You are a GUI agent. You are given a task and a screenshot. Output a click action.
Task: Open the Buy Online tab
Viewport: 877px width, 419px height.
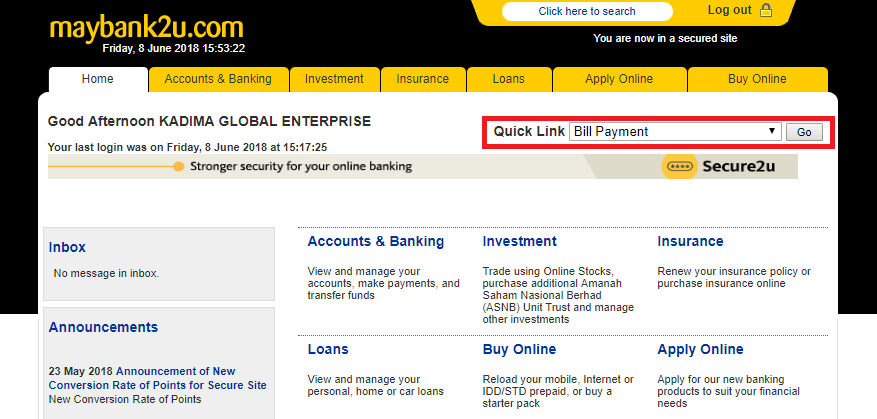[757, 79]
